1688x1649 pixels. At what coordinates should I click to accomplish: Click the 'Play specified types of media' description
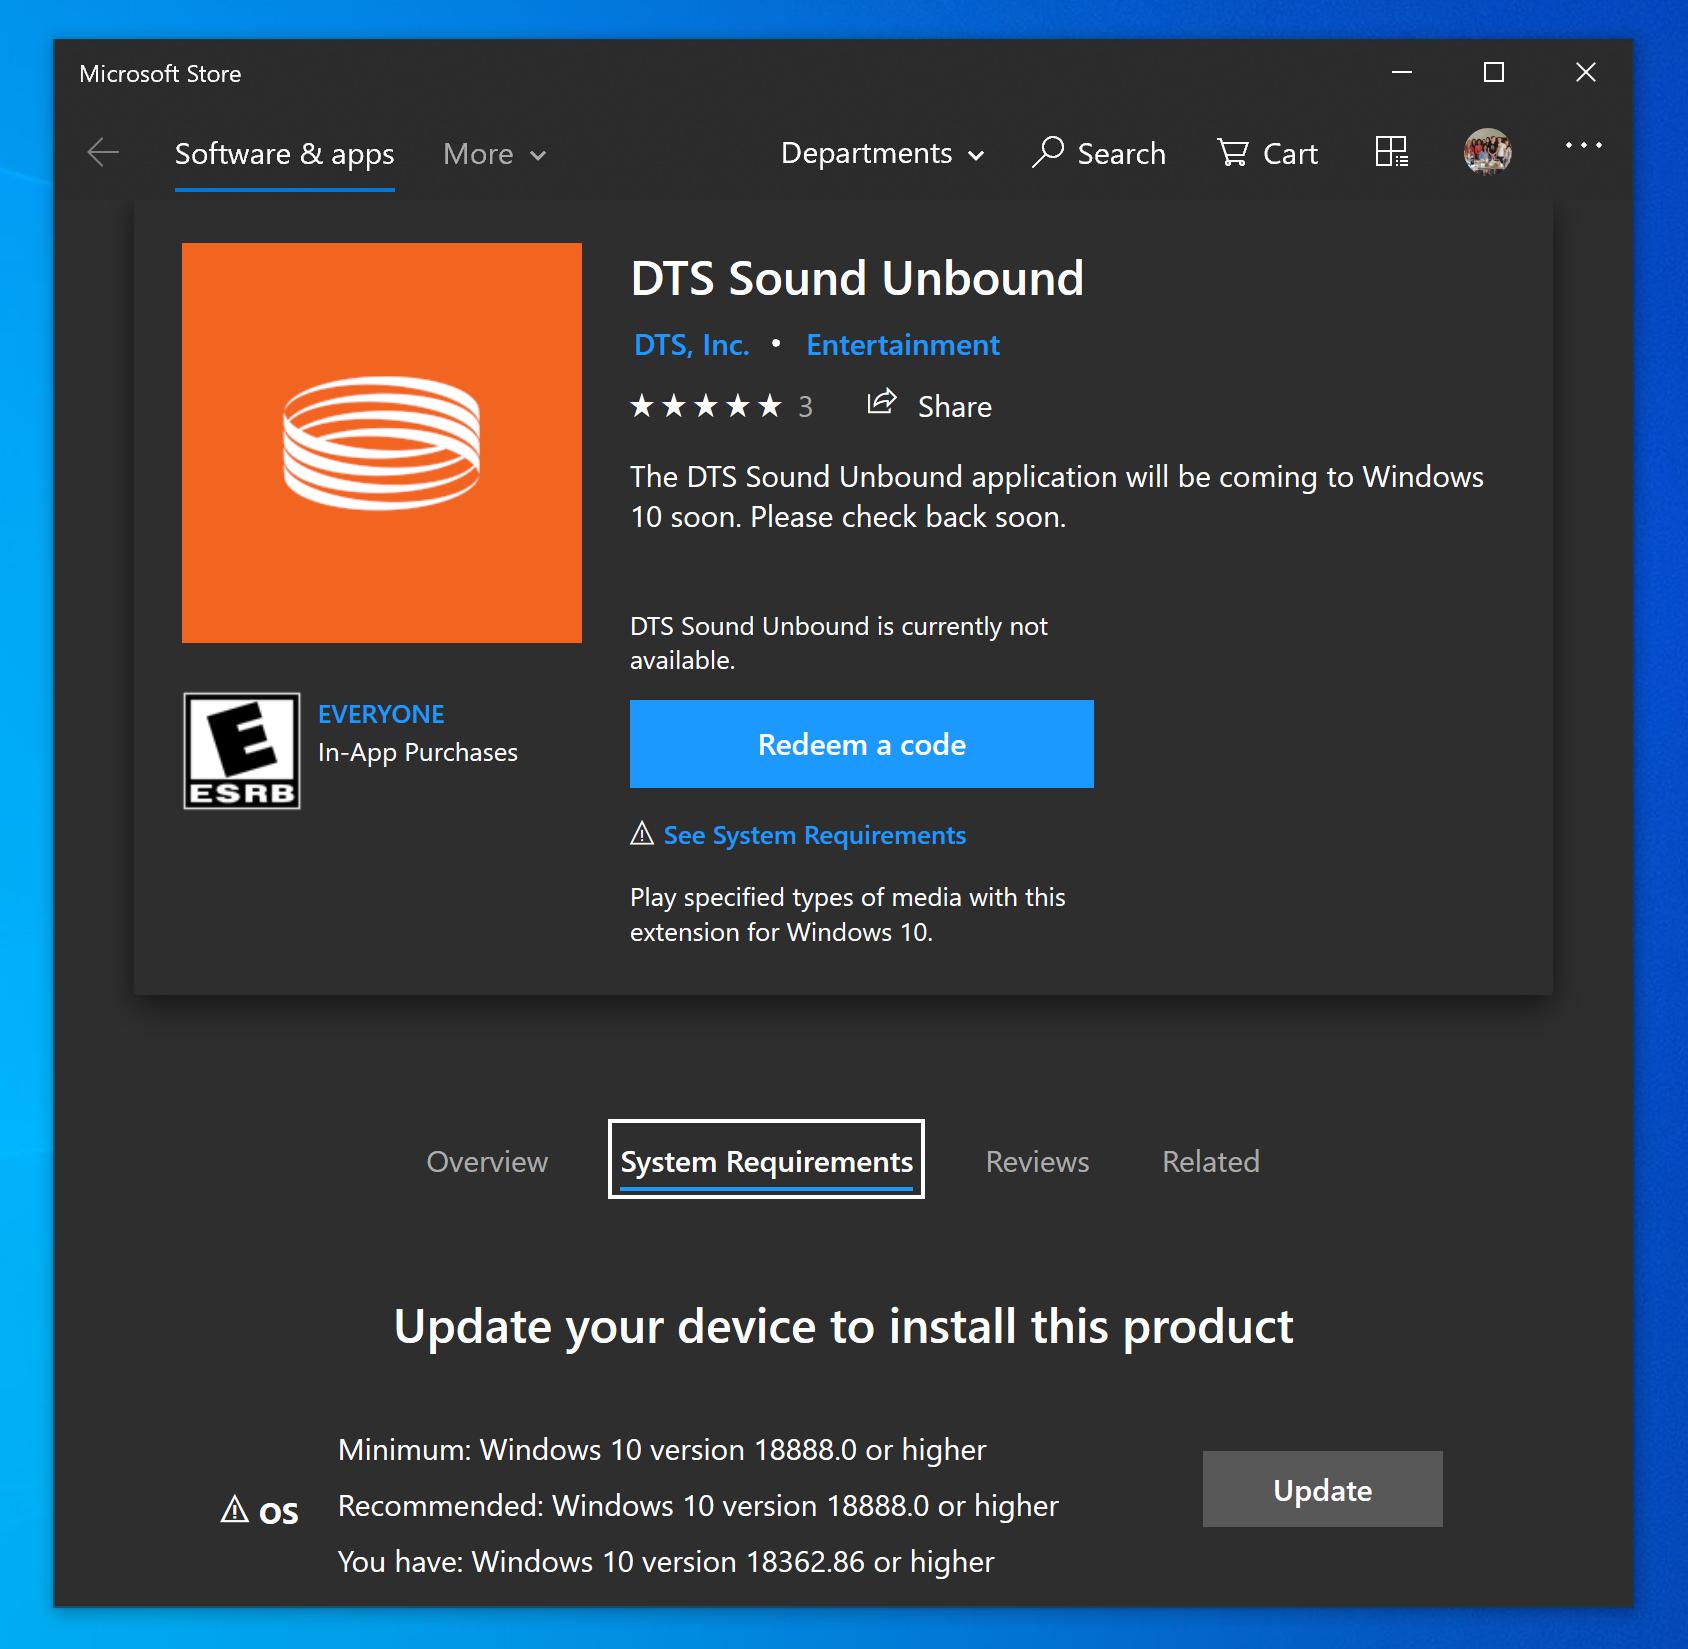click(x=848, y=914)
